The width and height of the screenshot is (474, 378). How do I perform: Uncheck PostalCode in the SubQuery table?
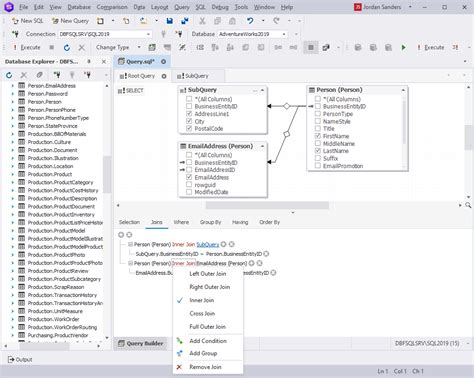click(x=189, y=128)
